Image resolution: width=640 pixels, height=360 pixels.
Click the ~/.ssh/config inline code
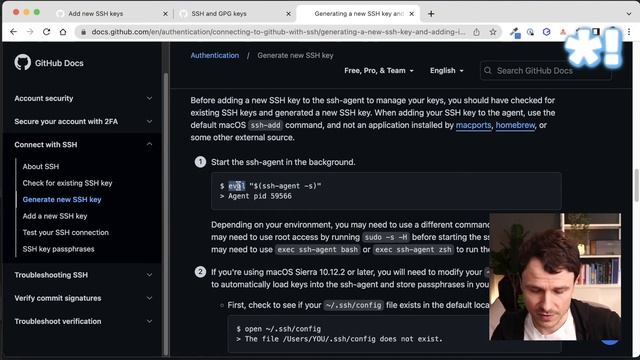[353, 305]
